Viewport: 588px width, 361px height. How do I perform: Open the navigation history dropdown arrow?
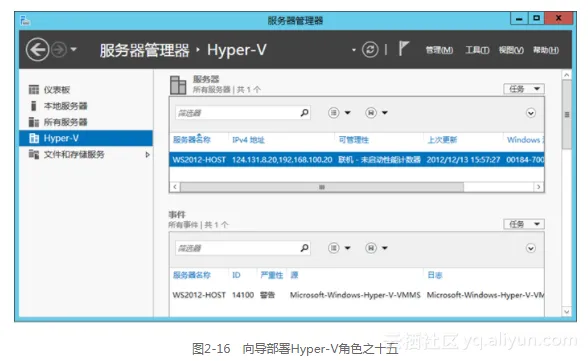click(x=74, y=49)
